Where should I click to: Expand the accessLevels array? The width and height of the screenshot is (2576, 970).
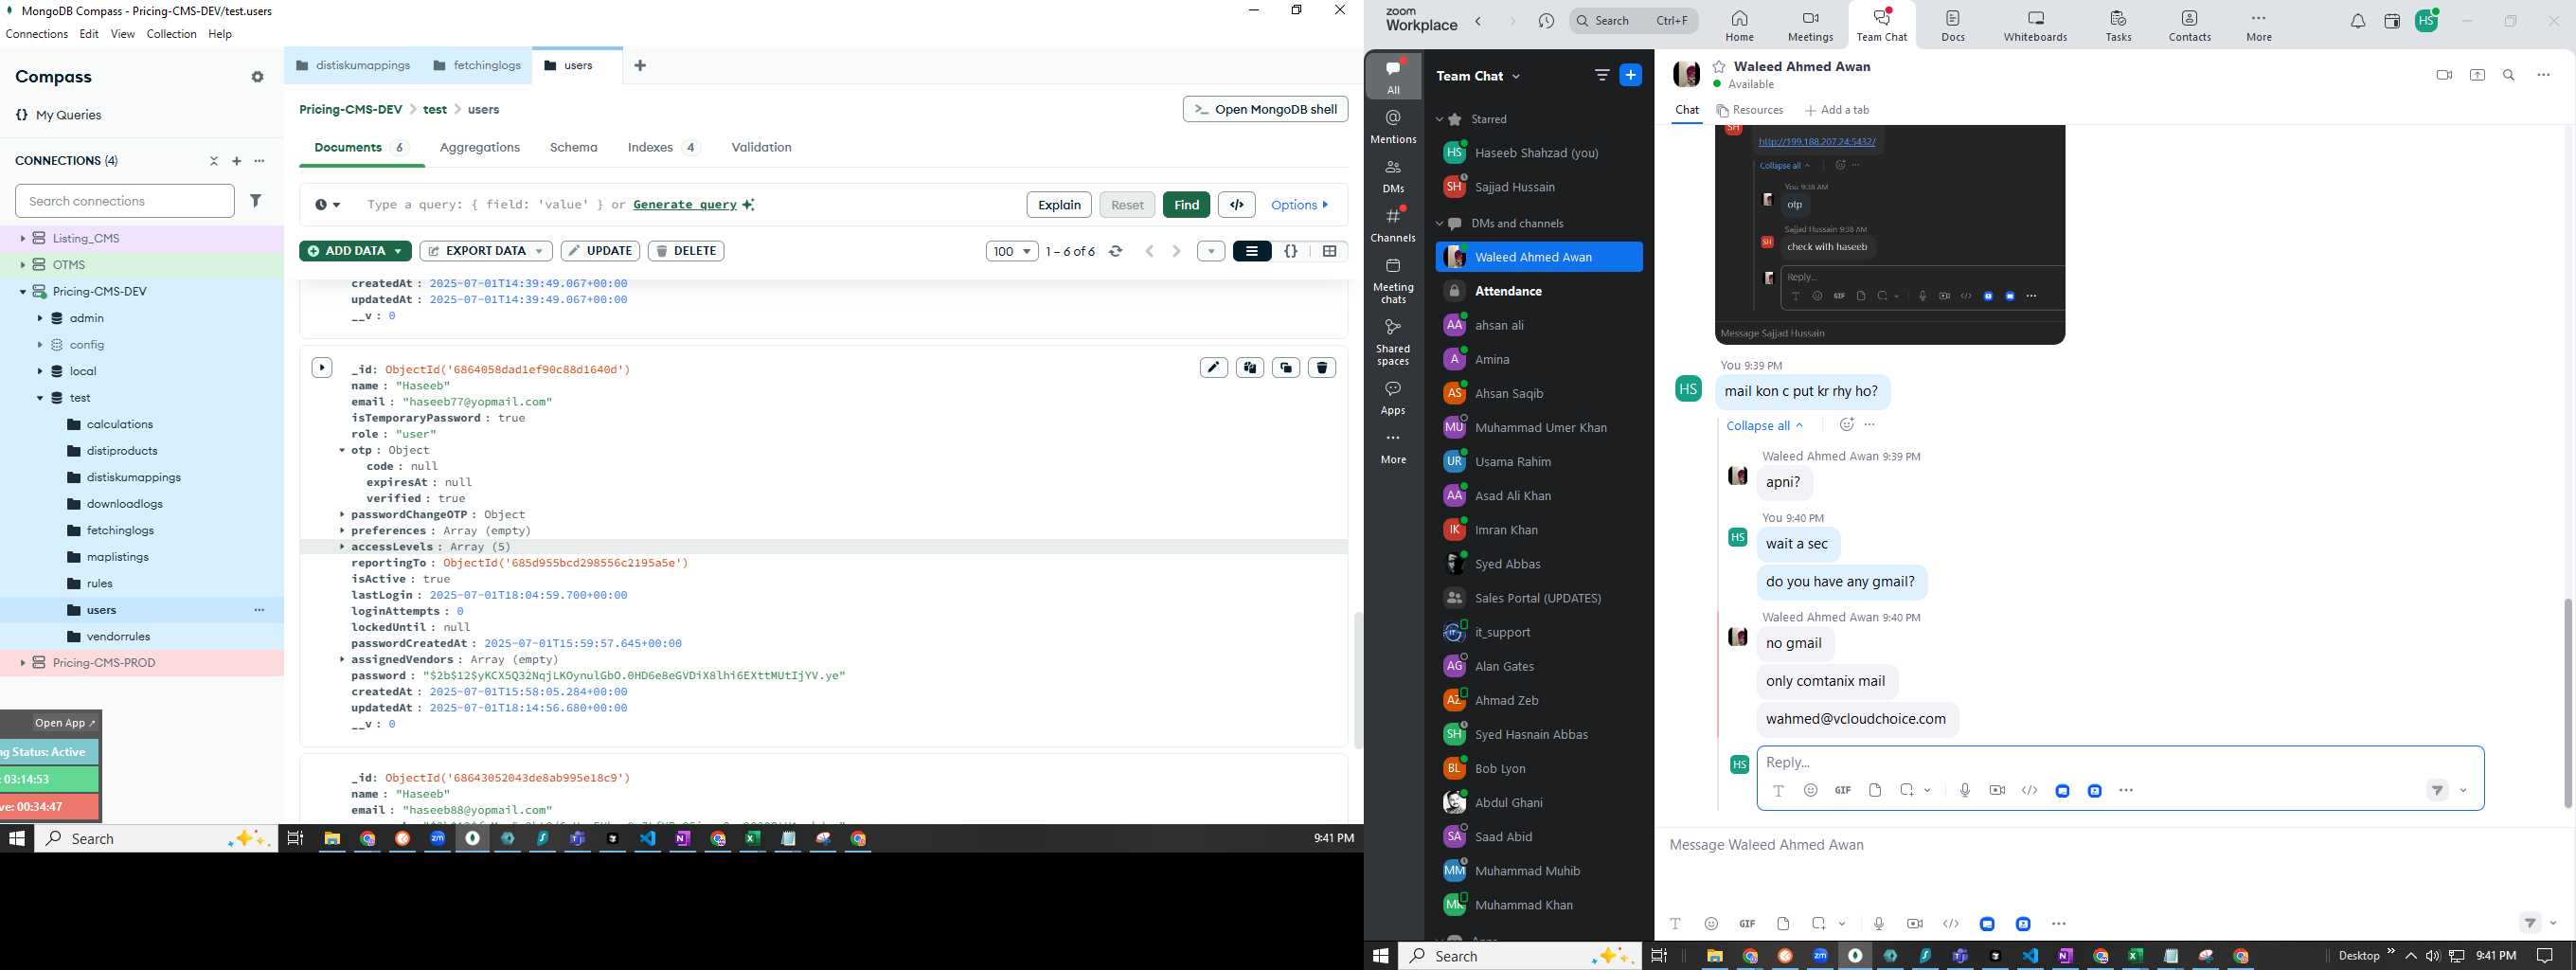[x=342, y=547]
